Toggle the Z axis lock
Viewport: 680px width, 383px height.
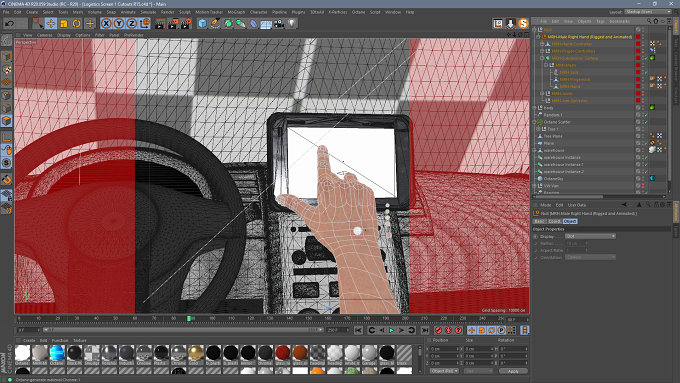tap(132, 23)
